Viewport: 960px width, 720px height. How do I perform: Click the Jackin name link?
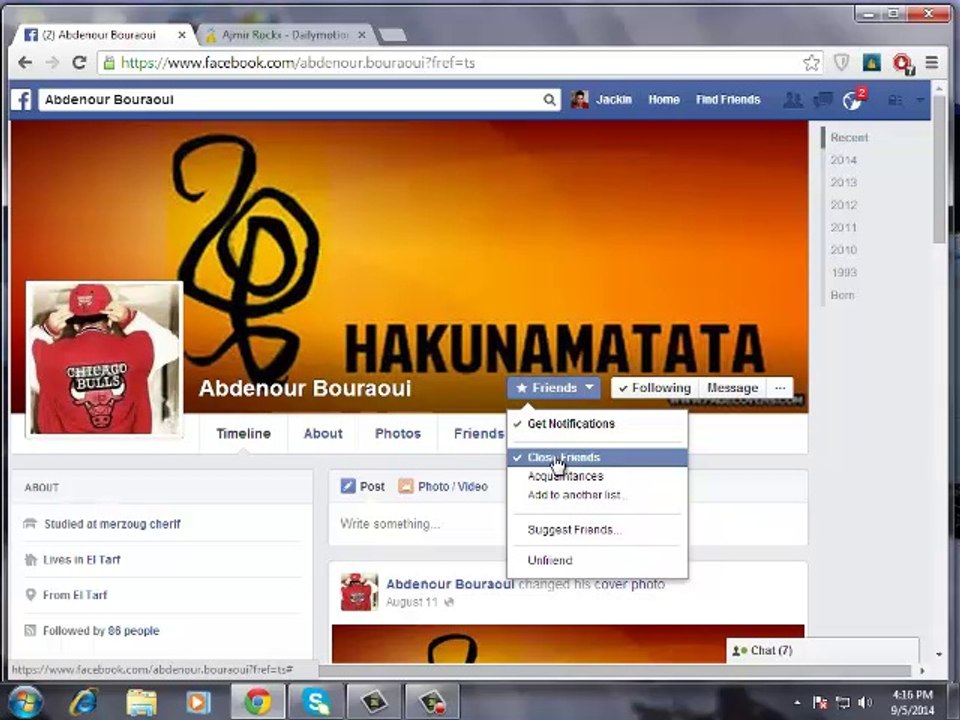613,100
